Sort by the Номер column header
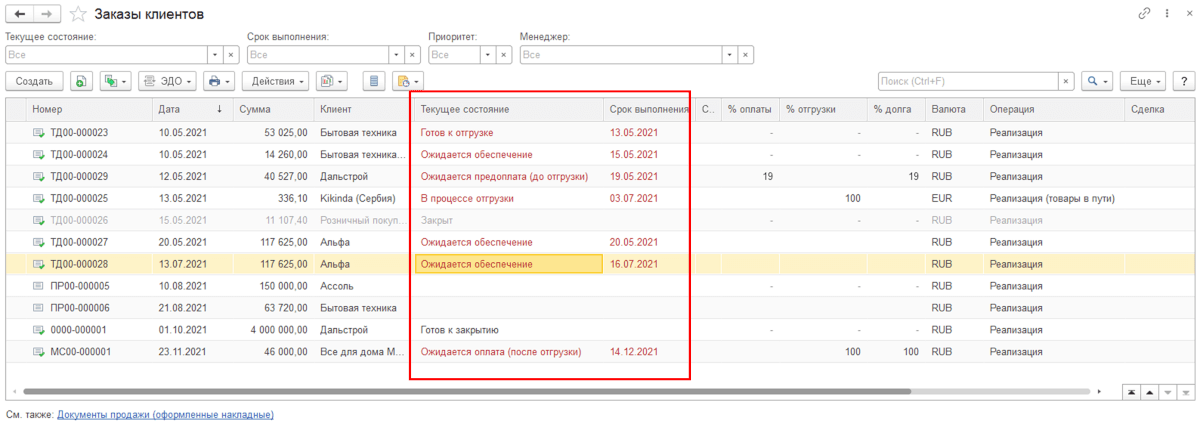The width and height of the screenshot is (1200, 424). click(x=89, y=109)
